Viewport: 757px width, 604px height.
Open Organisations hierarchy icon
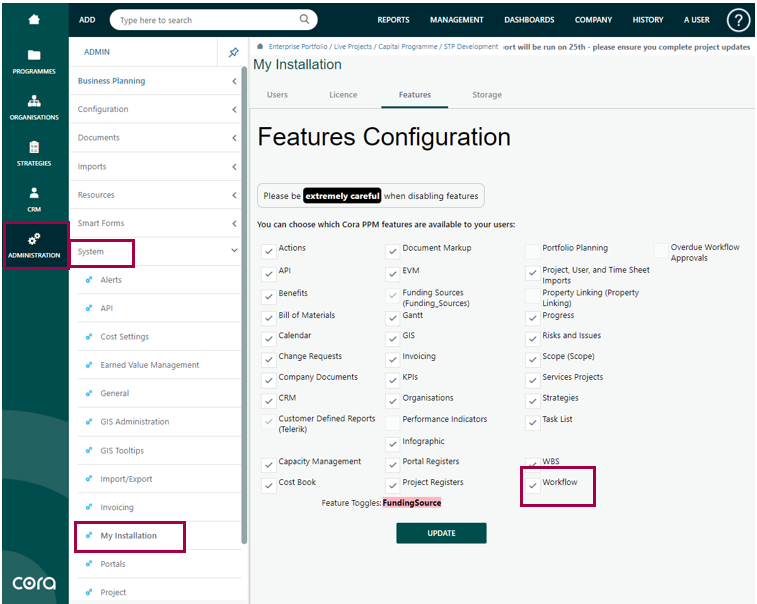[34, 101]
